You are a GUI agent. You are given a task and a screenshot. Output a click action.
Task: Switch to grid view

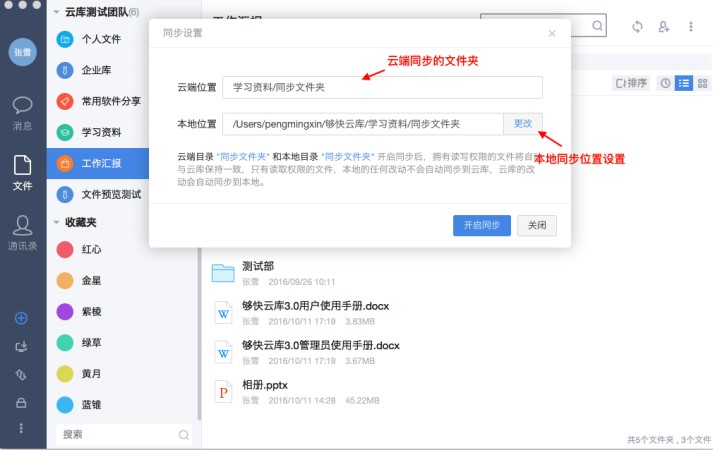tap(703, 83)
